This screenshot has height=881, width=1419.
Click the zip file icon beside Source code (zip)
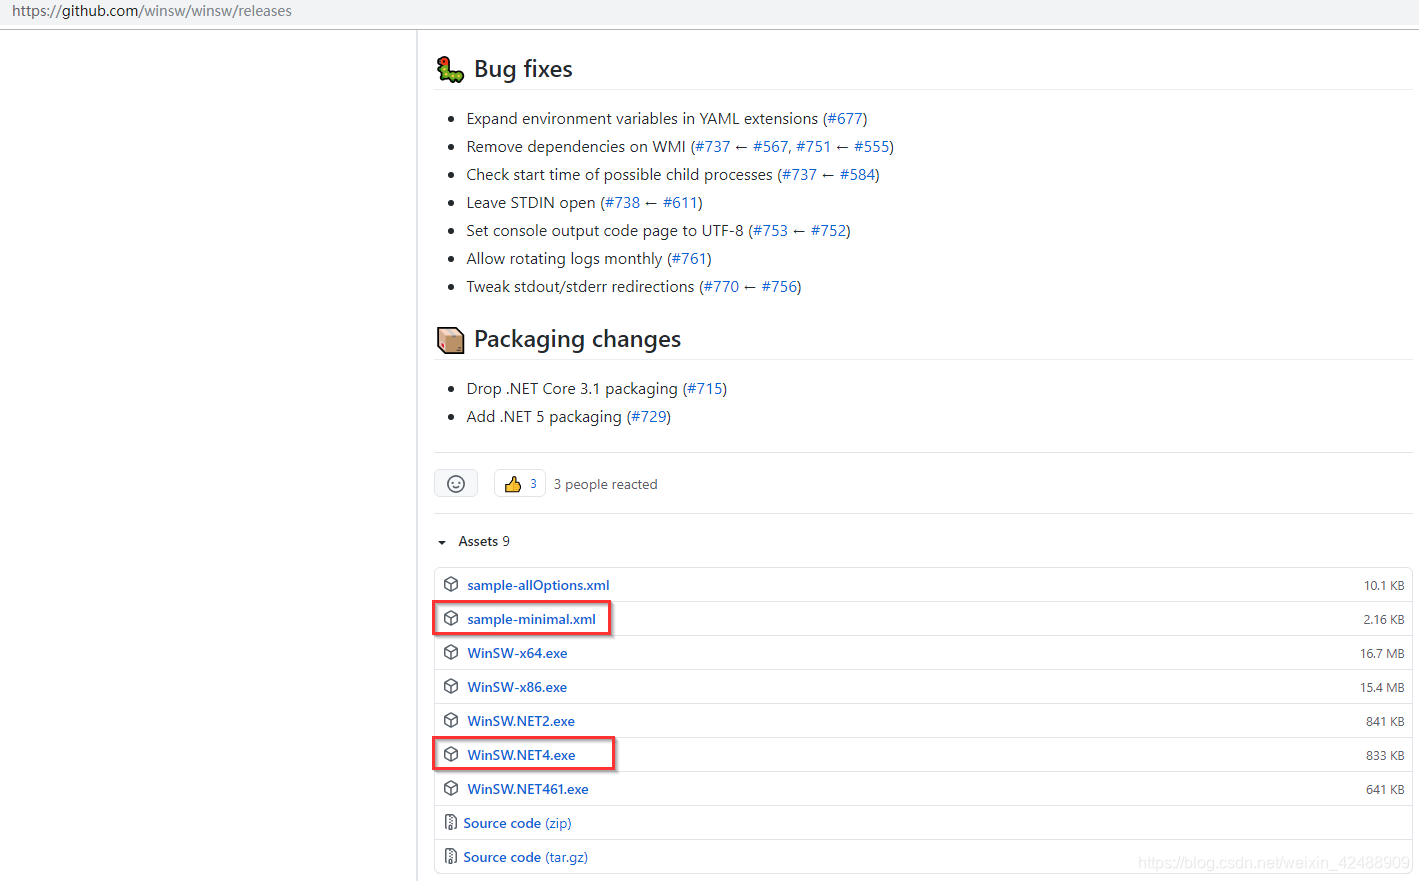pos(451,822)
